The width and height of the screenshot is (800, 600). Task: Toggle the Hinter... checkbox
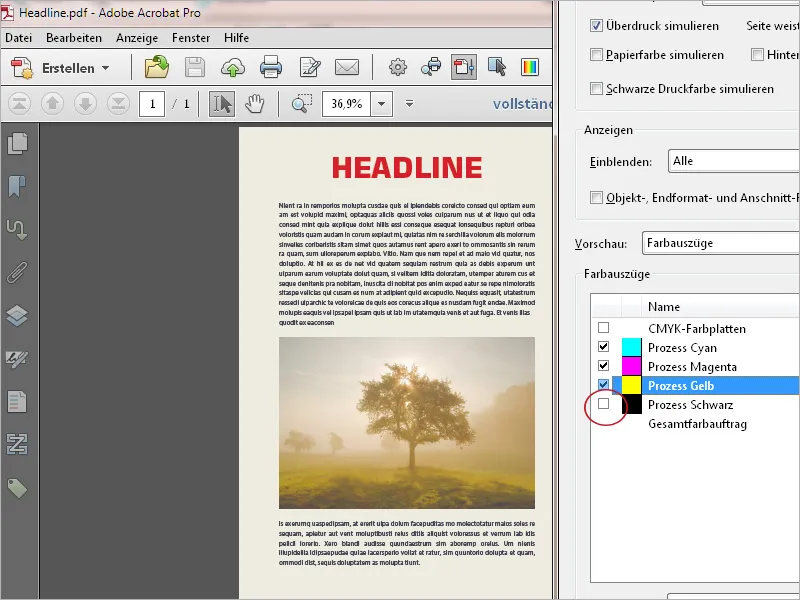click(x=757, y=55)
